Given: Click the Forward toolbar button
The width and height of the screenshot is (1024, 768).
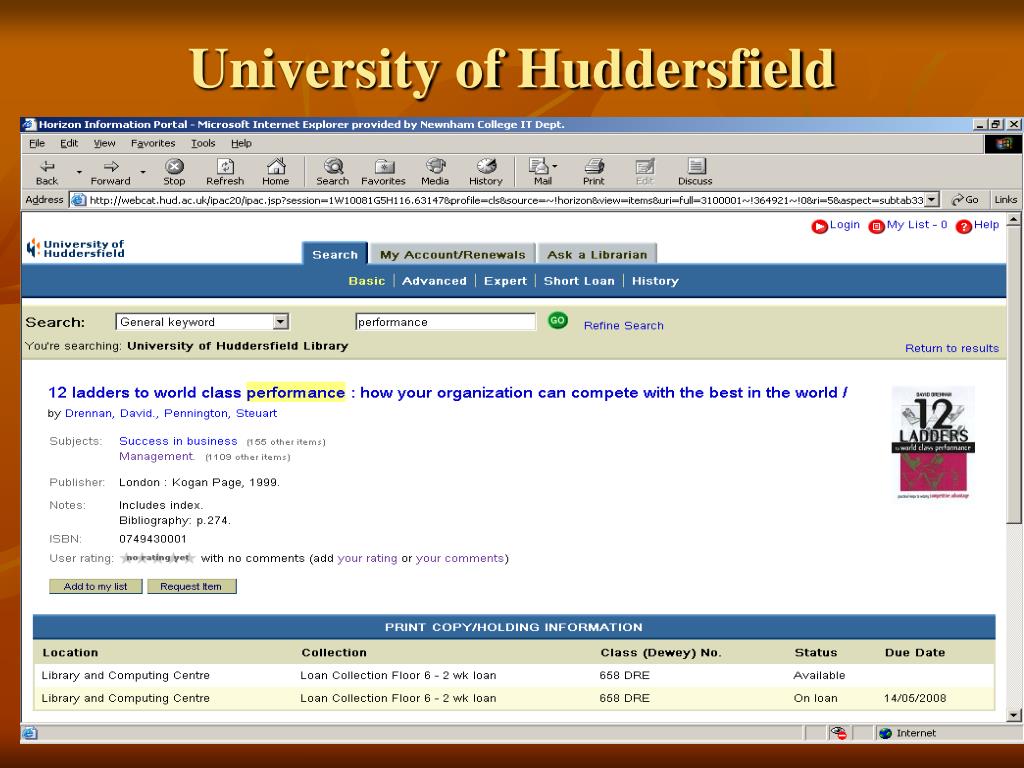Looking at the screenshot, I should [x=110, y=172].
